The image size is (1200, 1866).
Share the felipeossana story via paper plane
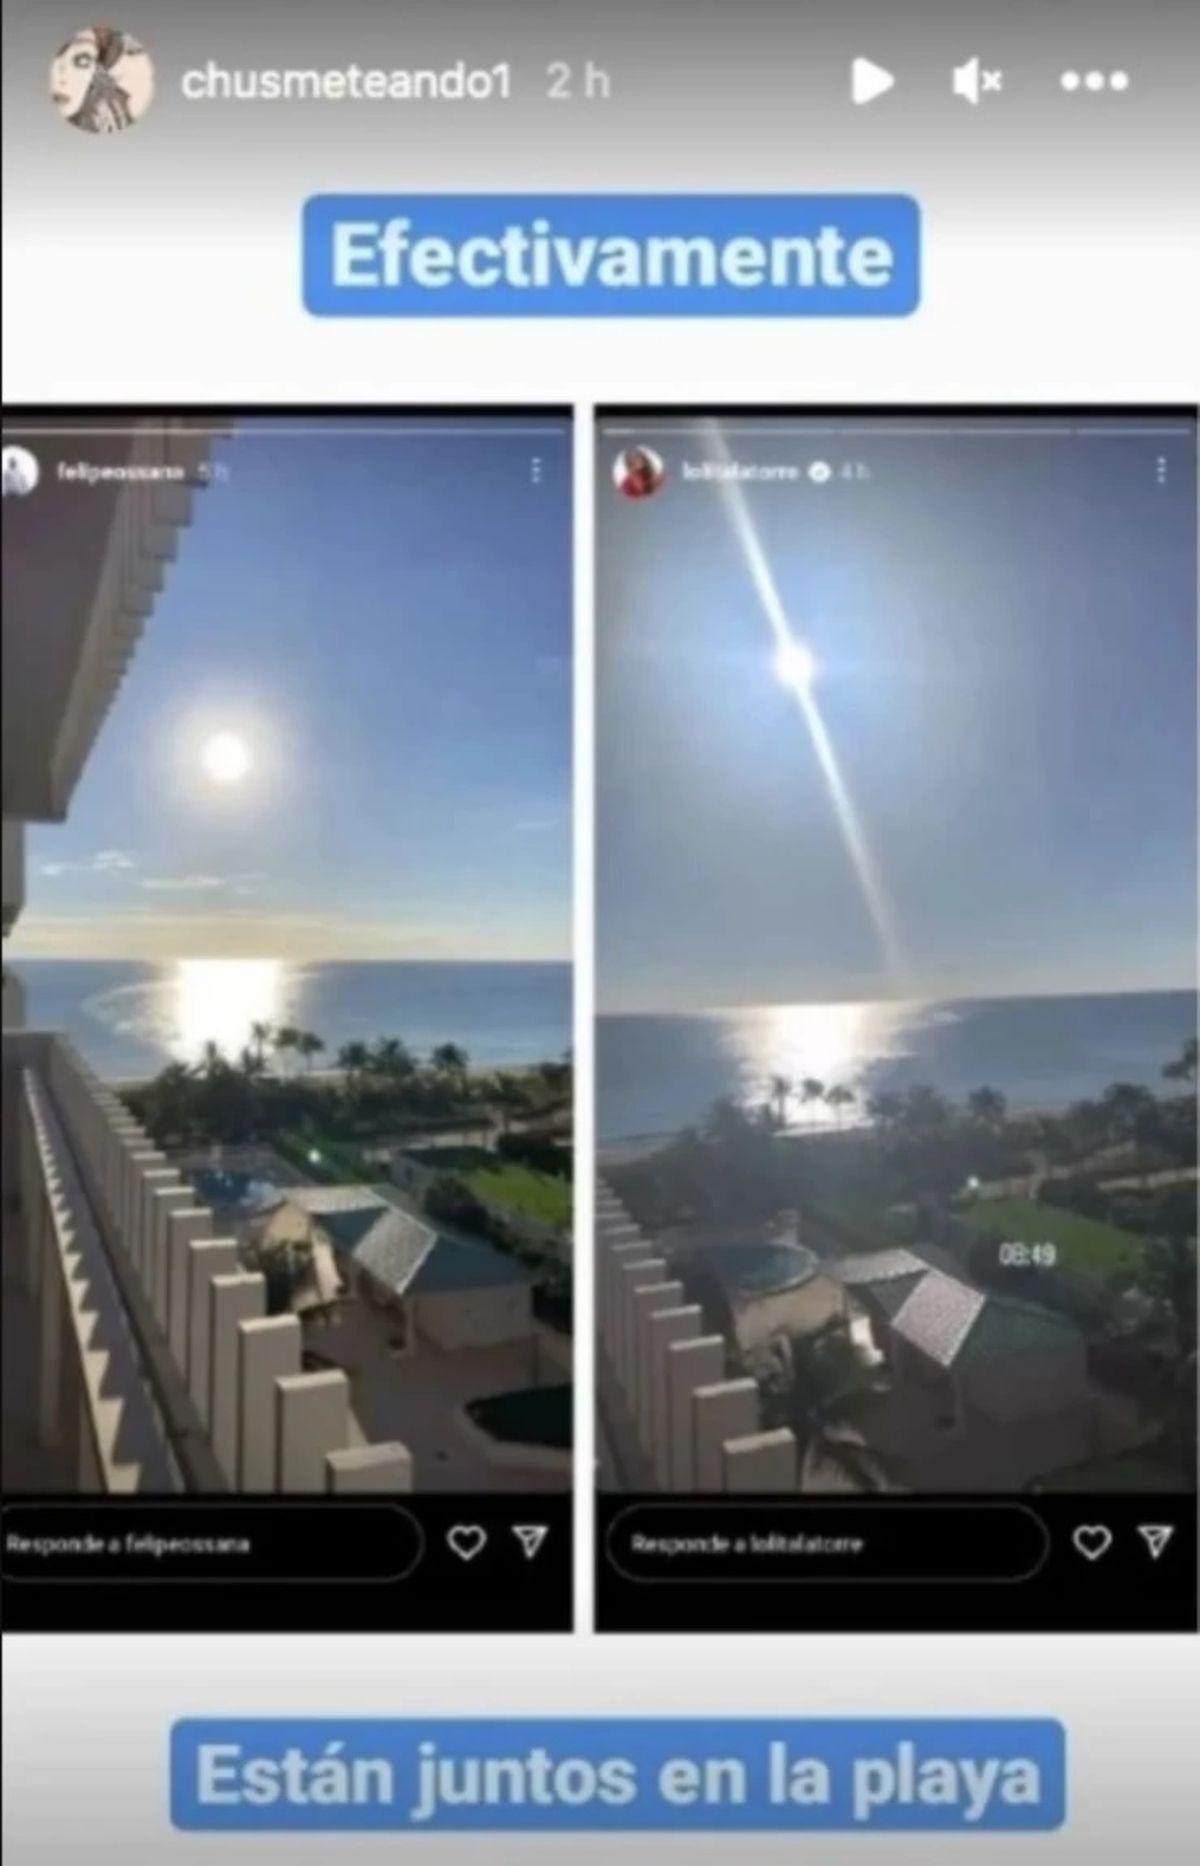pos(530,1543)
